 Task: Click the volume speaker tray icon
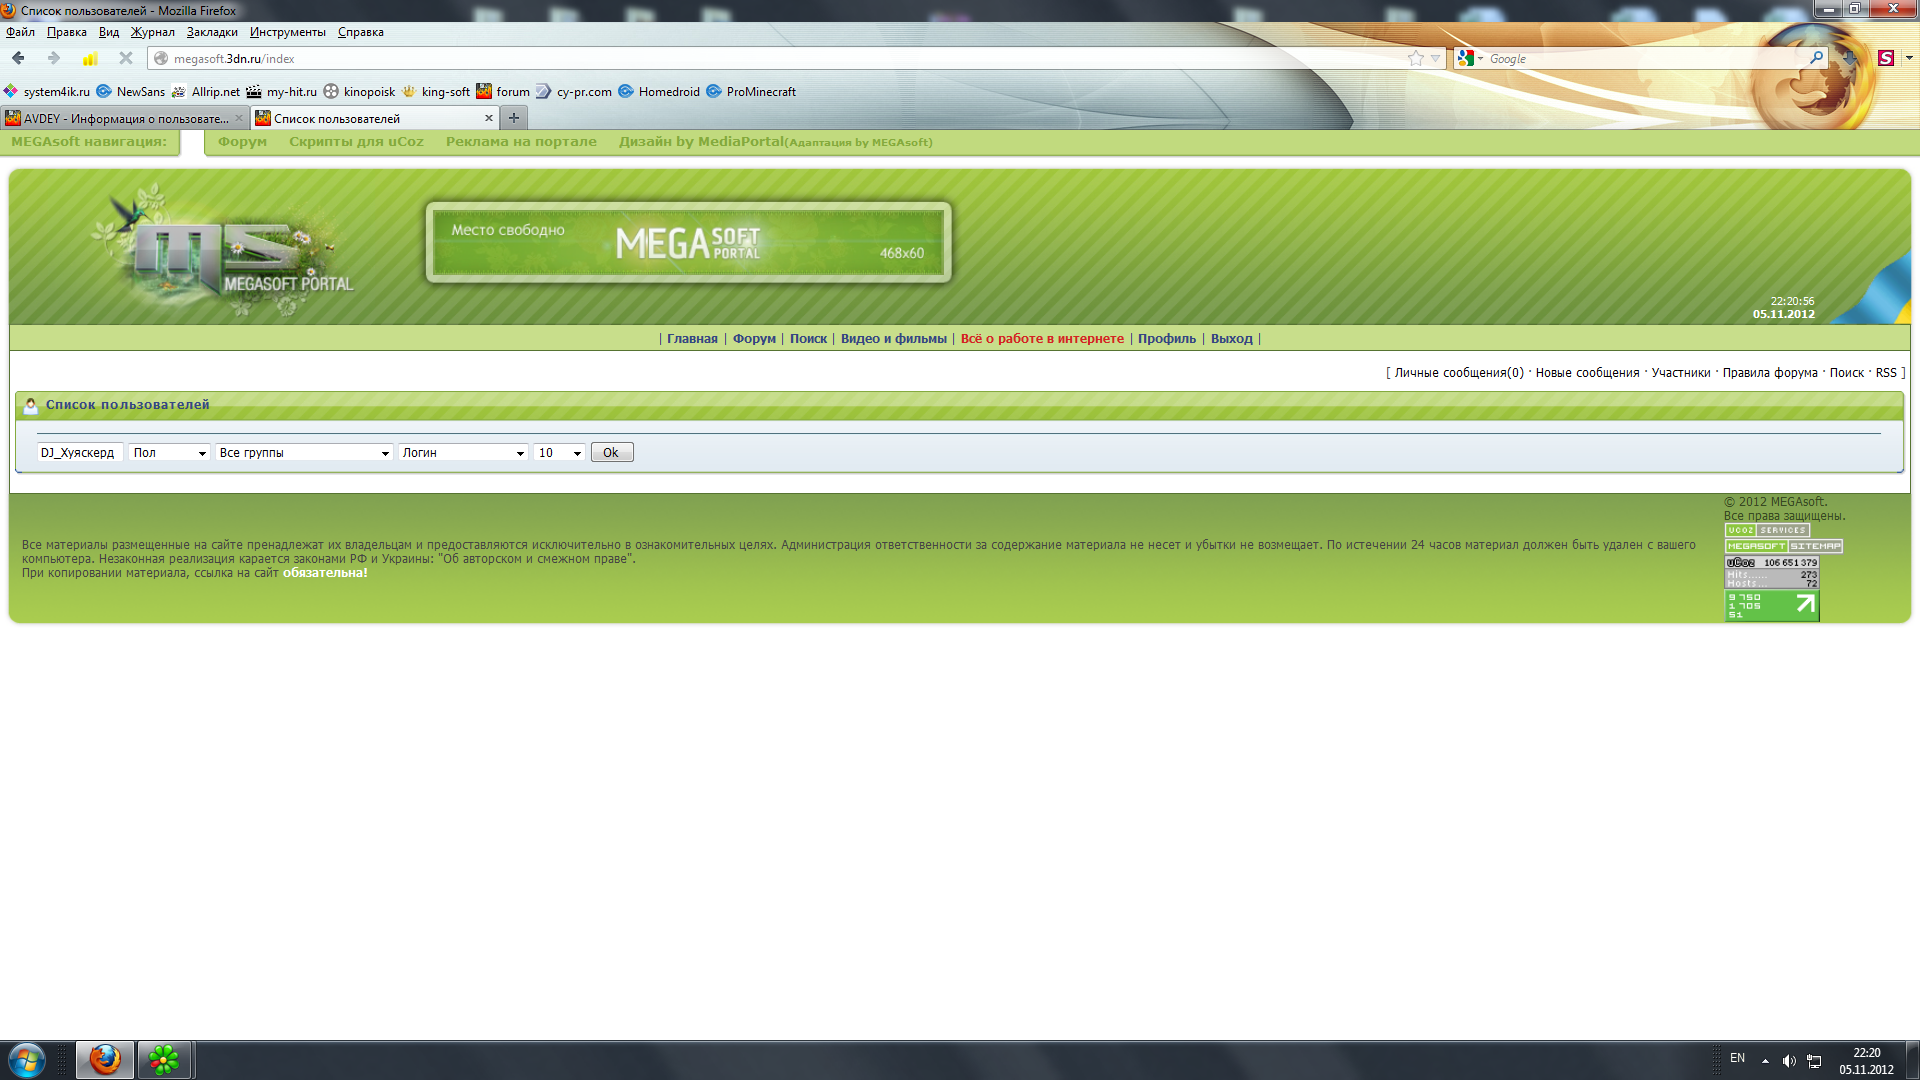(1789, 1060)
